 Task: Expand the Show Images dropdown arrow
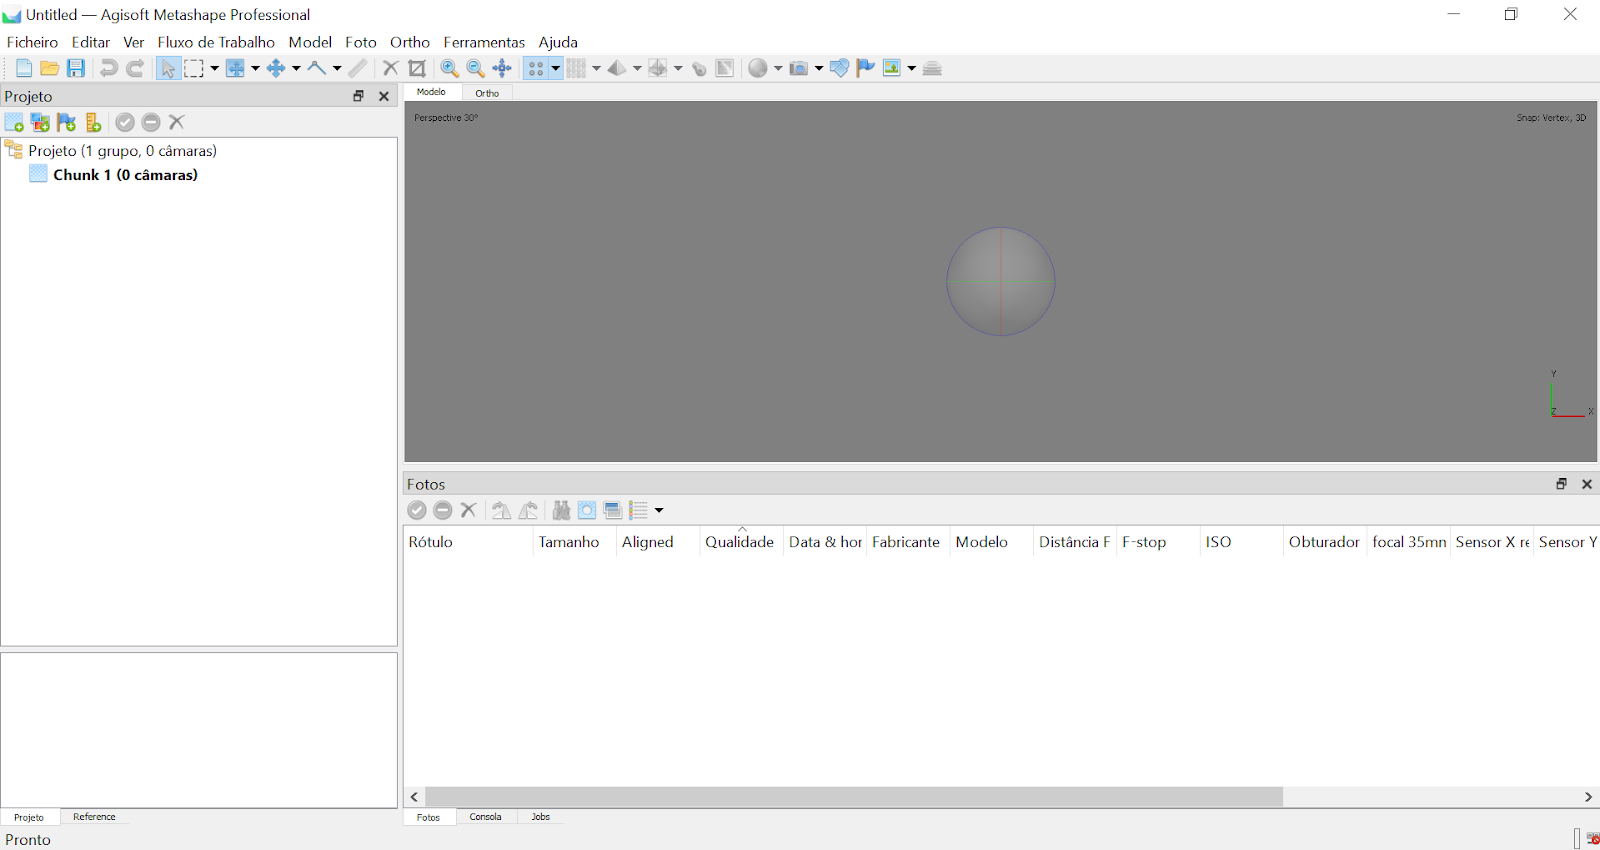912,68
